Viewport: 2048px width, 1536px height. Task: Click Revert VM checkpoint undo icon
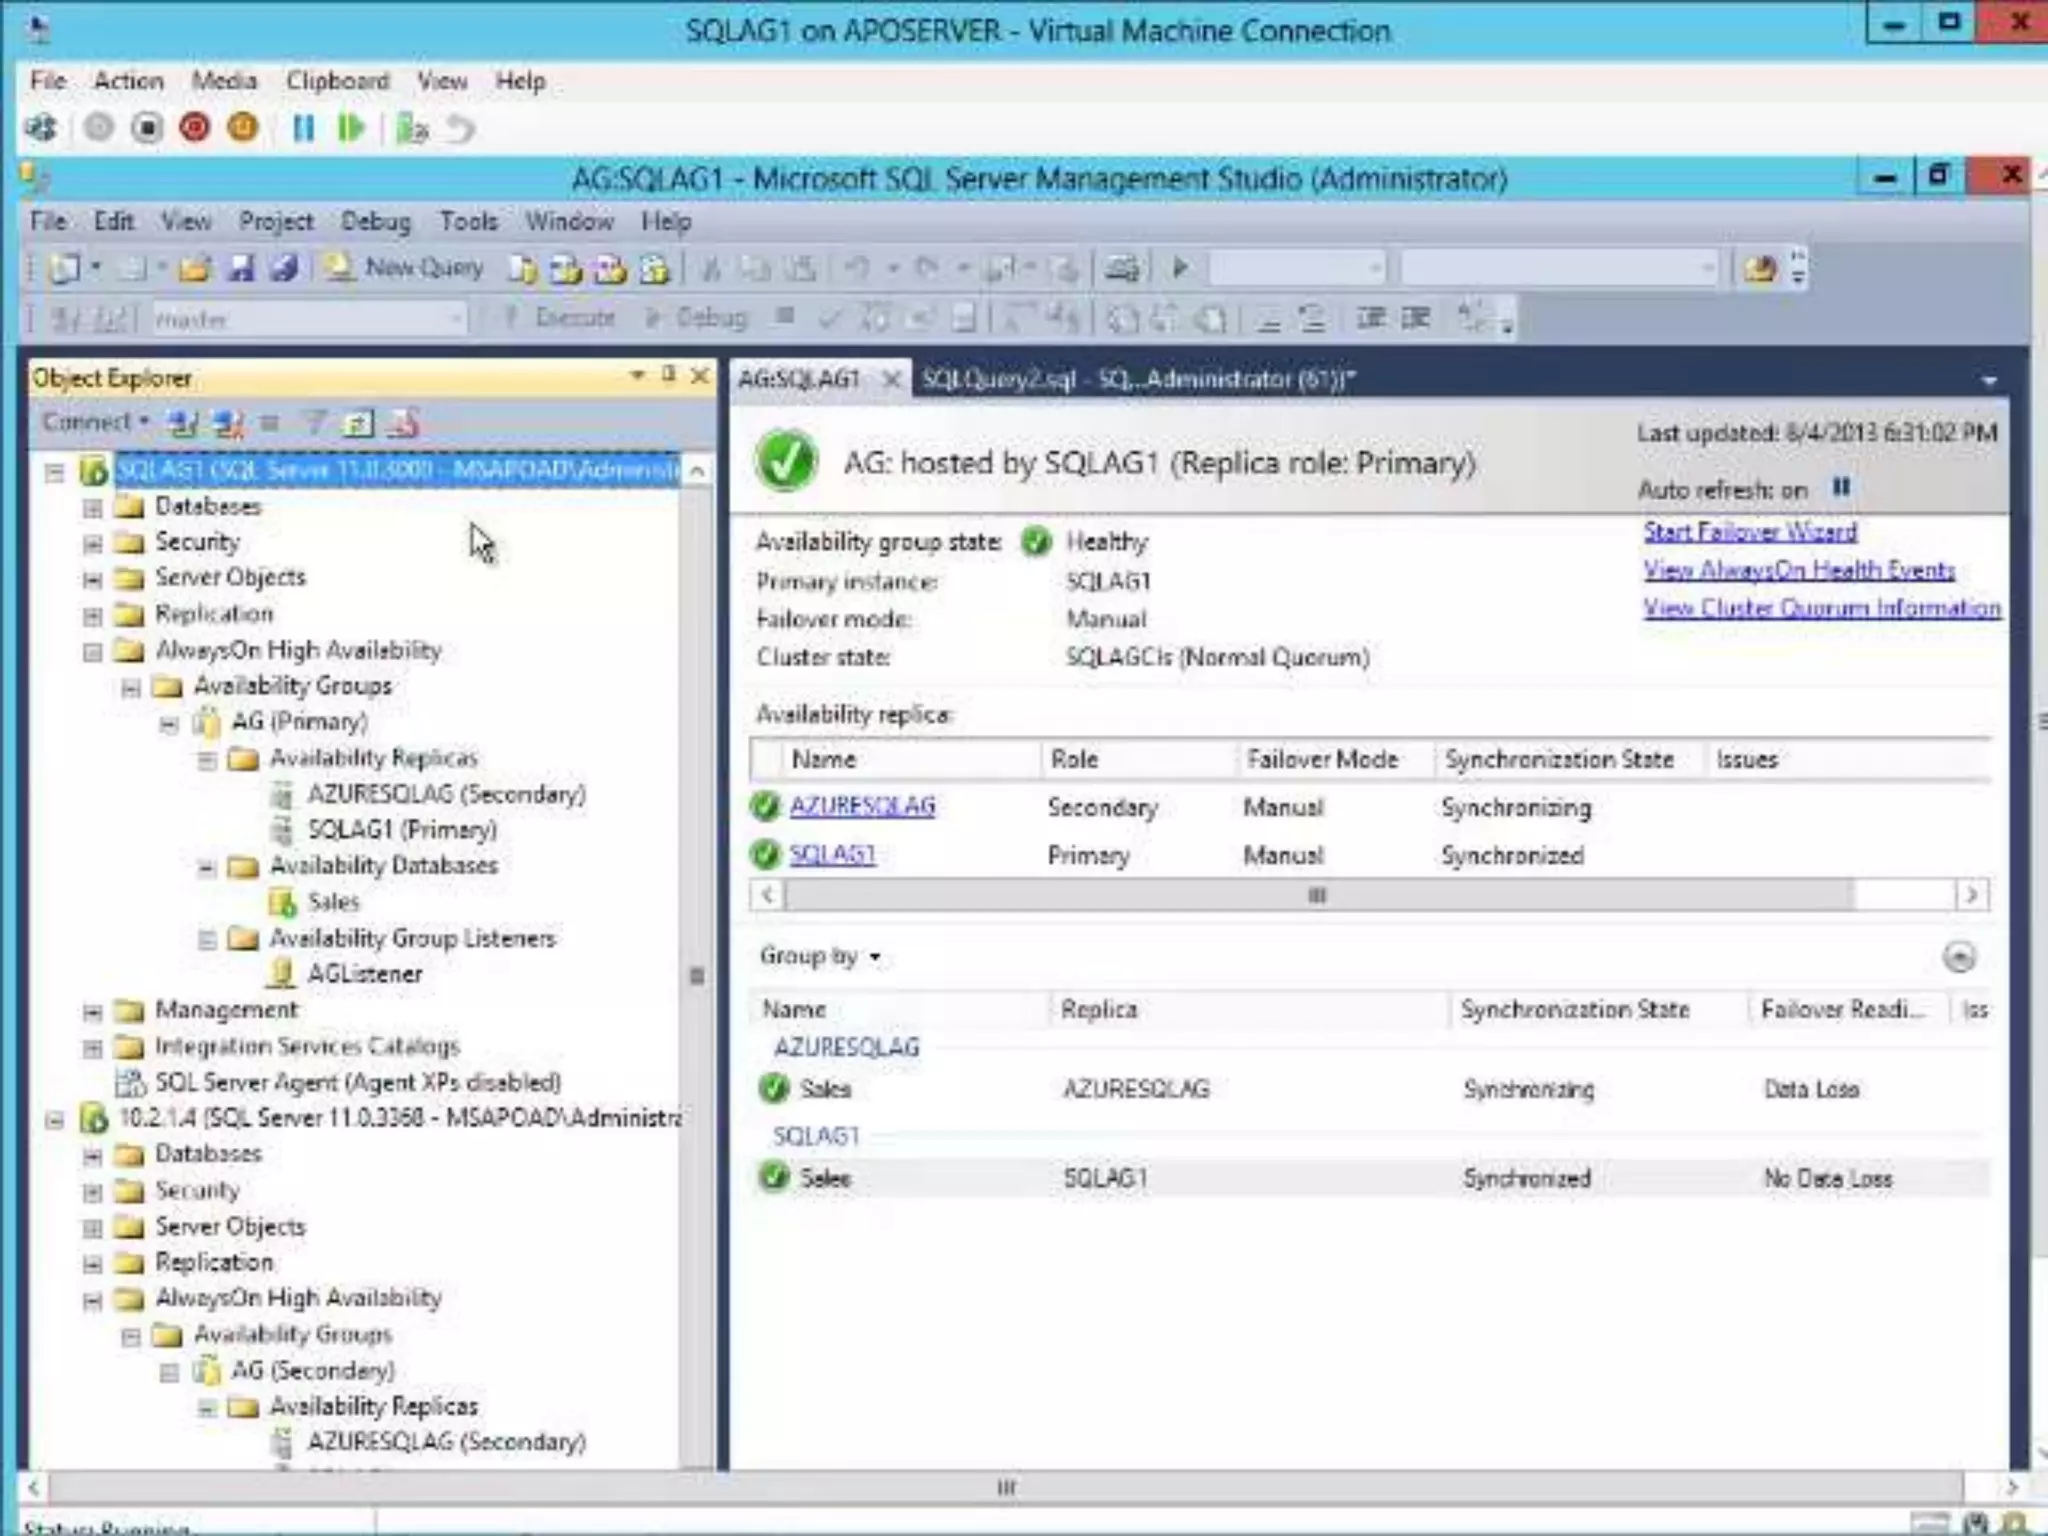coord(460,129)
